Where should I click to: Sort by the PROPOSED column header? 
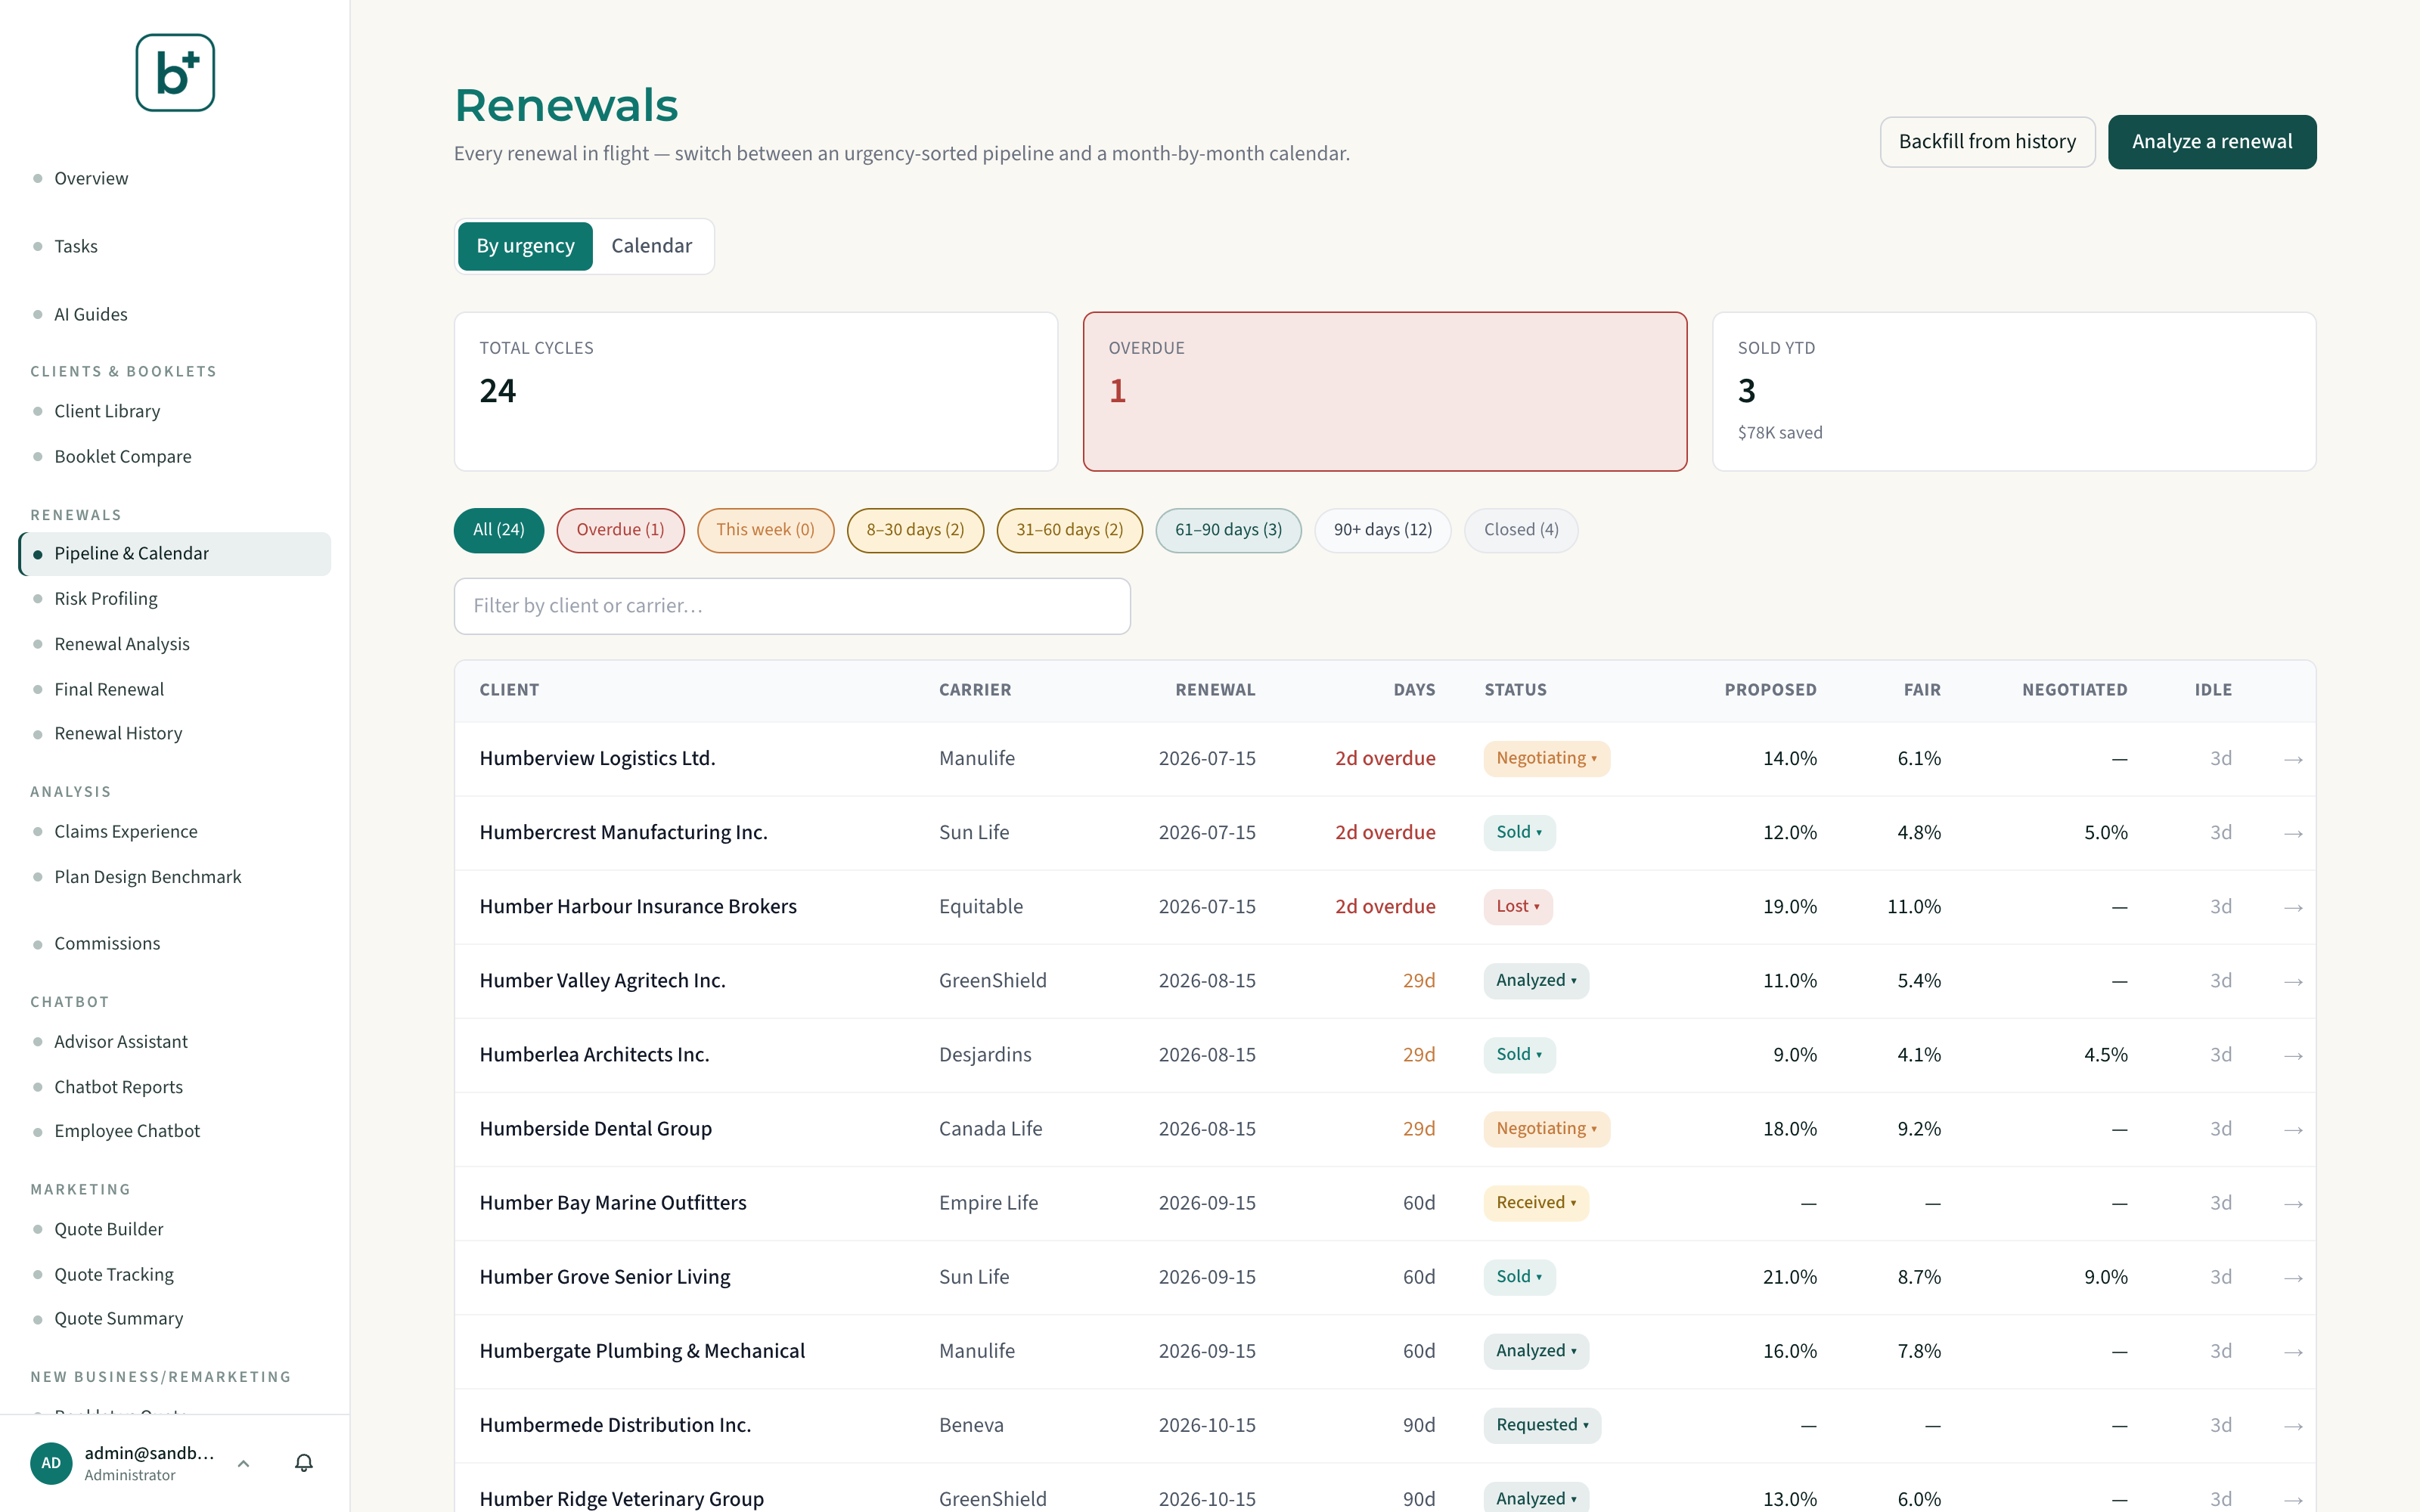click(x=1770, y=690)
